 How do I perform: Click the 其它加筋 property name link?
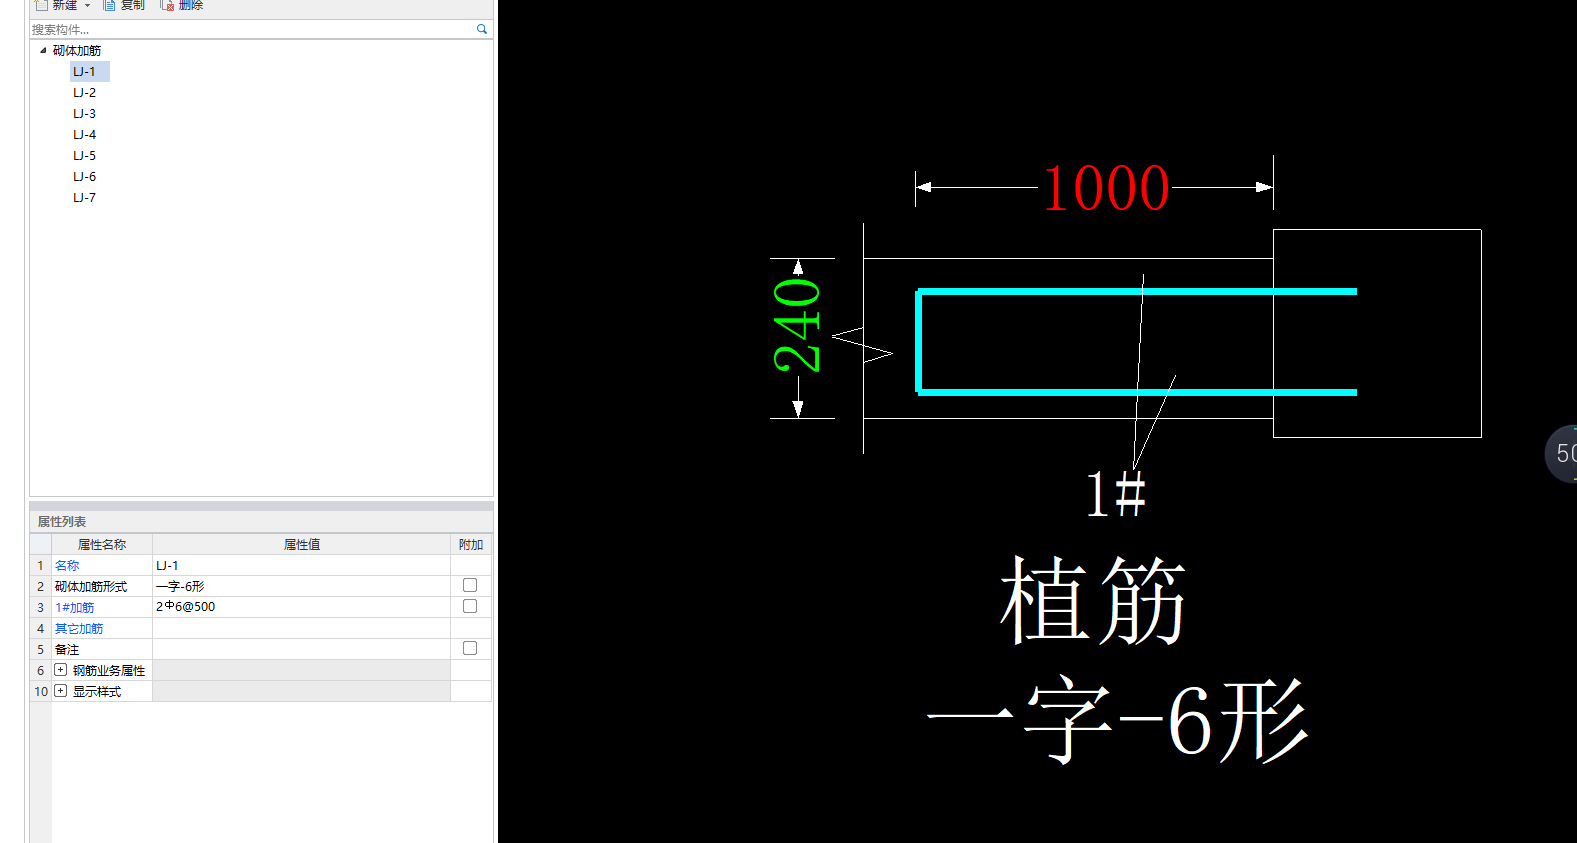79,628
